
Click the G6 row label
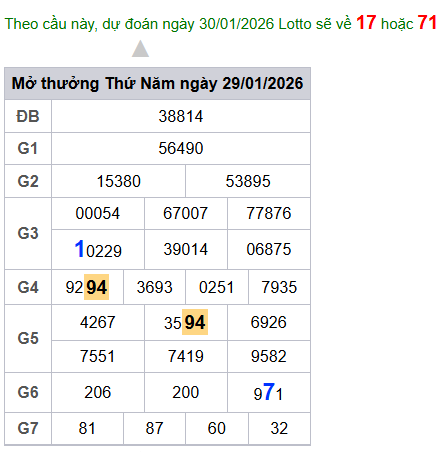pos(28,393)
